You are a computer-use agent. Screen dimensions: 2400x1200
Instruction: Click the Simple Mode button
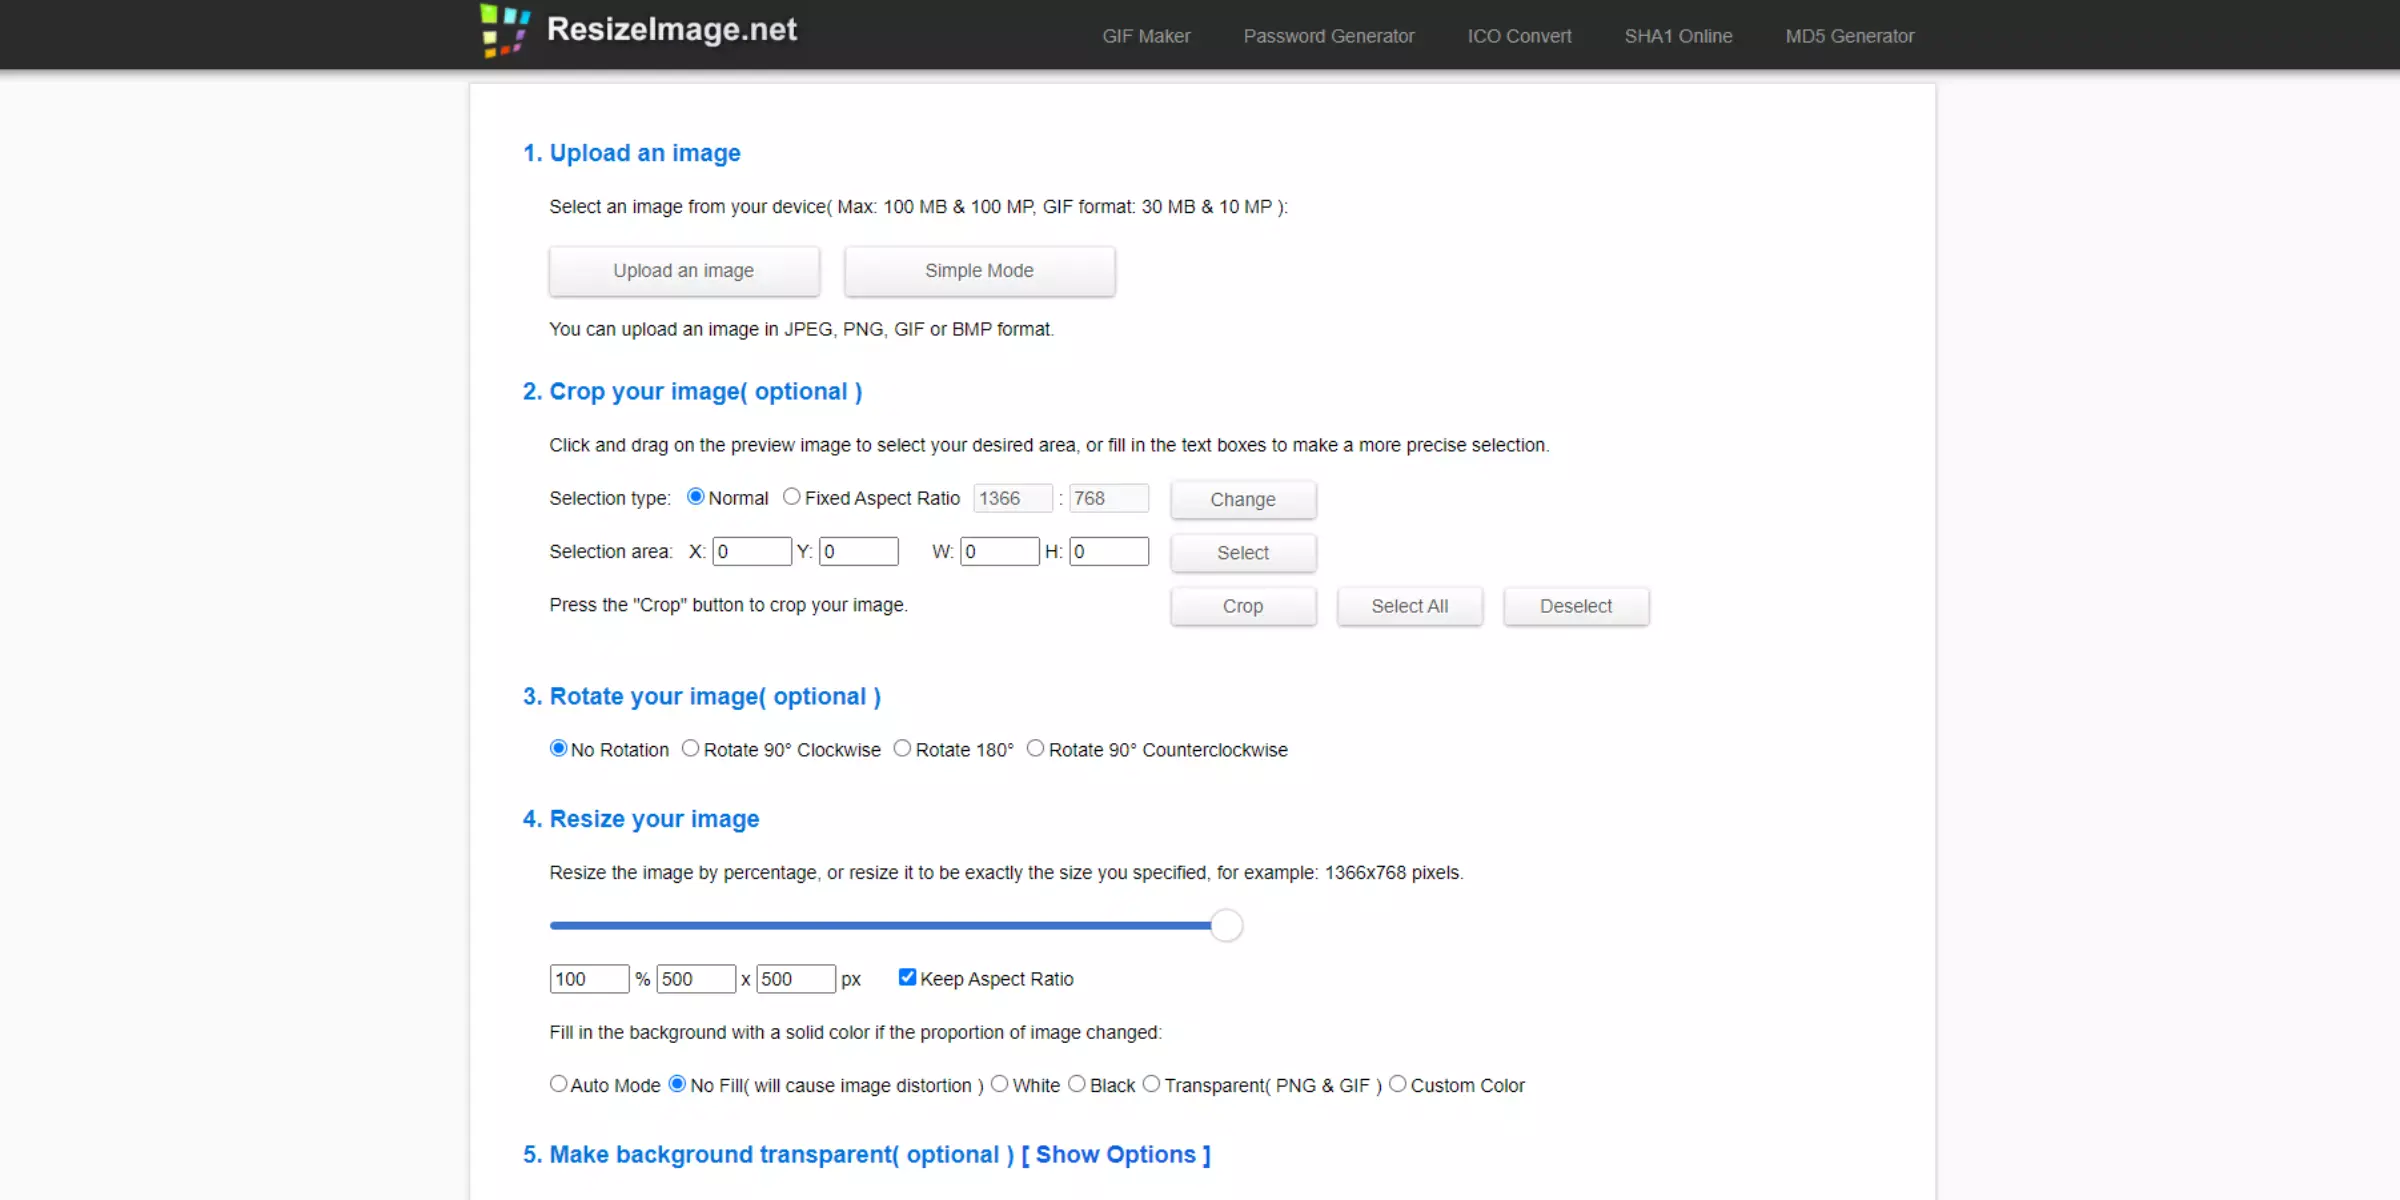click(x=980, y=269)
